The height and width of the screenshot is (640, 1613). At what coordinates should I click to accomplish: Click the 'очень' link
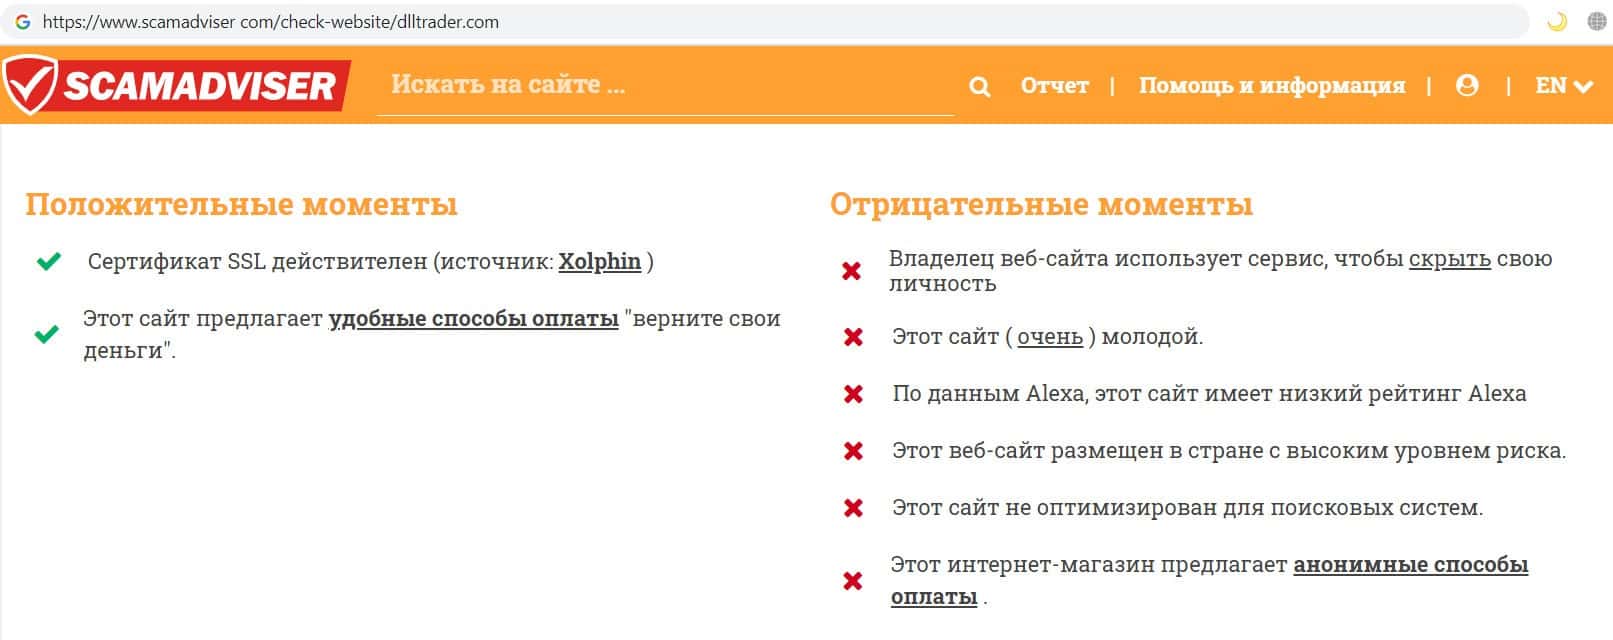[1050, 336]
